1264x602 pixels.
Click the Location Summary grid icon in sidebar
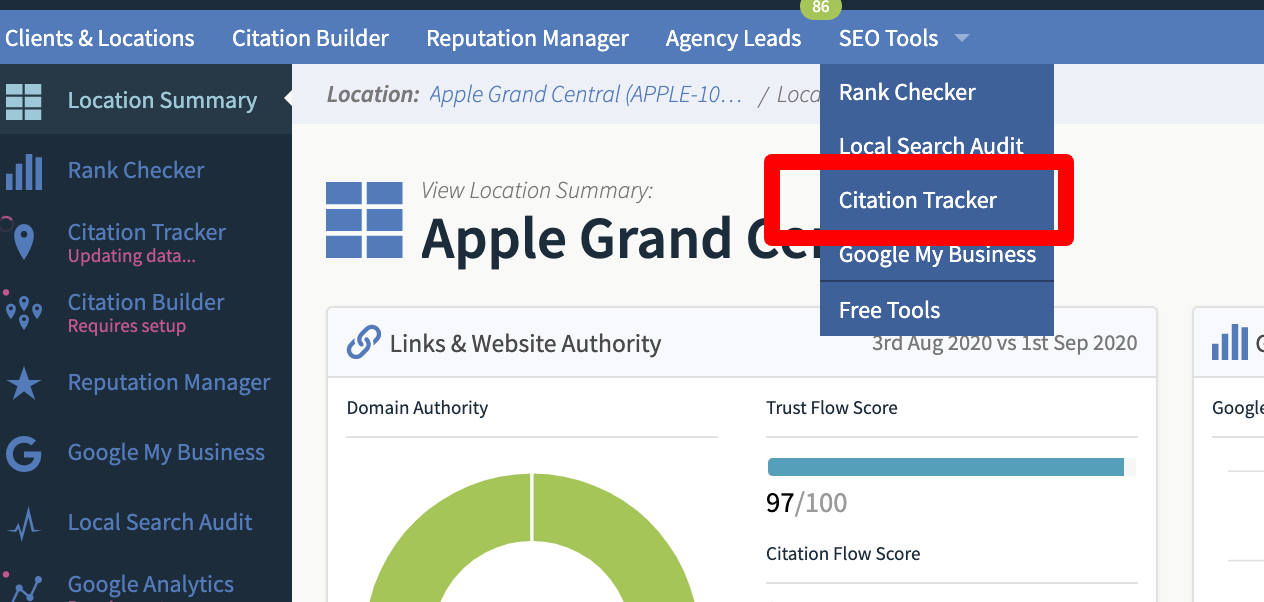(24, 101)
